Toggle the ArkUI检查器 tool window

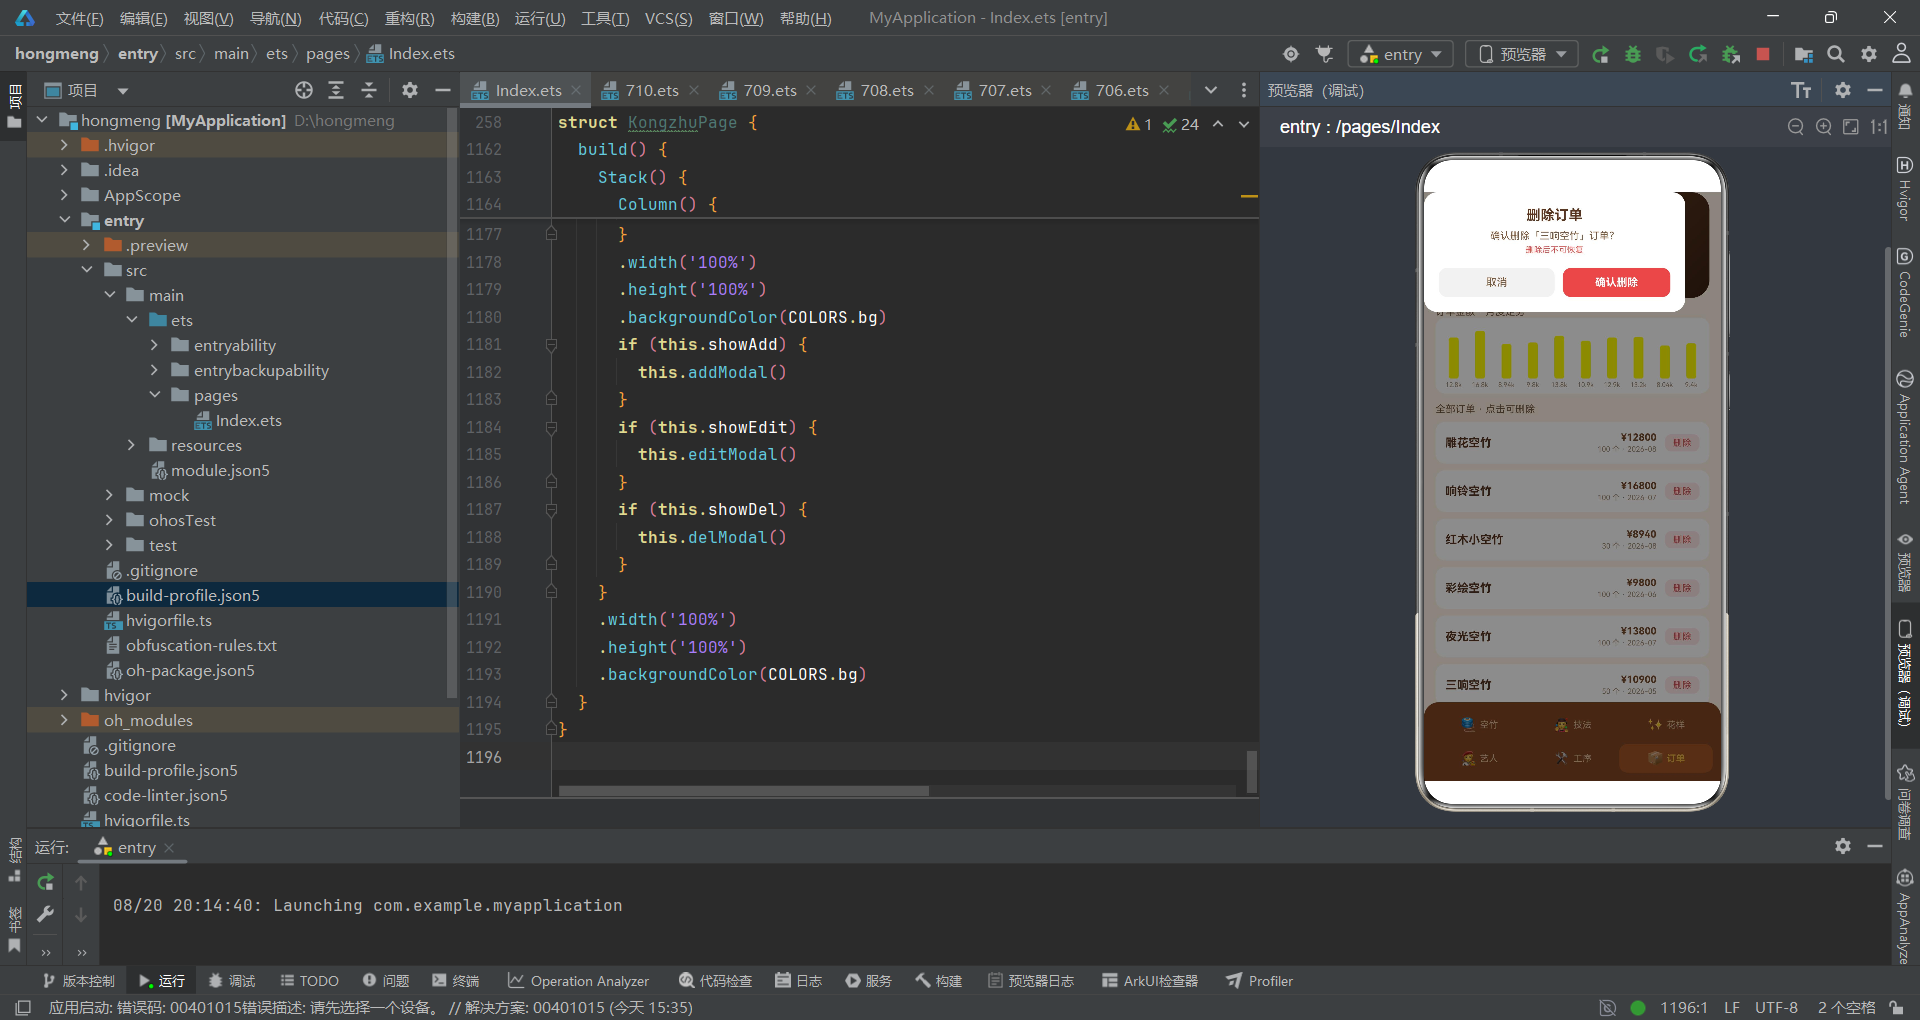pyautogui.click(x=1150, y=981)
